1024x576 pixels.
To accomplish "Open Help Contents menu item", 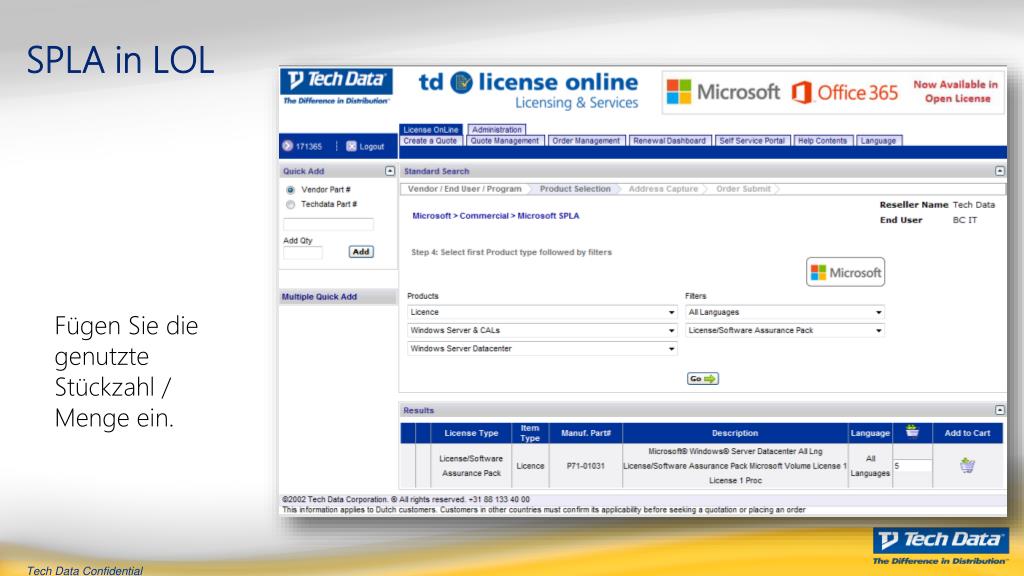I will tap(822, 140).
